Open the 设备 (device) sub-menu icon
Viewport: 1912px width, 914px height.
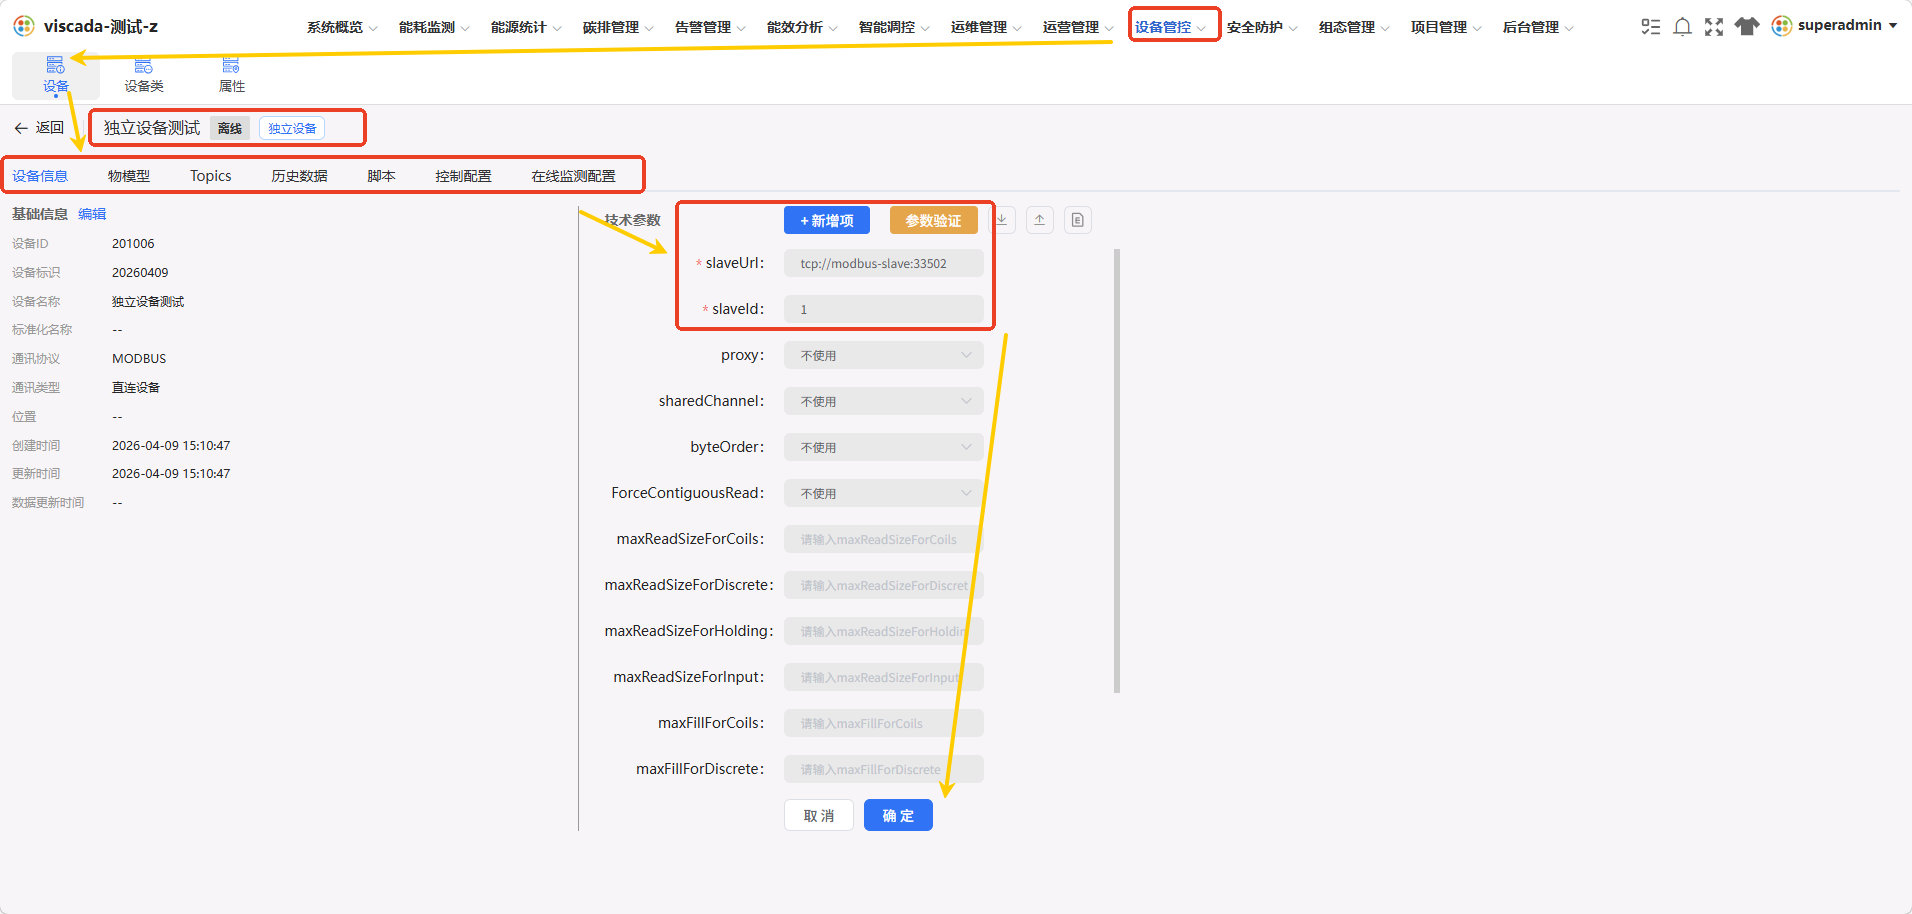click(x=55, y=65)
